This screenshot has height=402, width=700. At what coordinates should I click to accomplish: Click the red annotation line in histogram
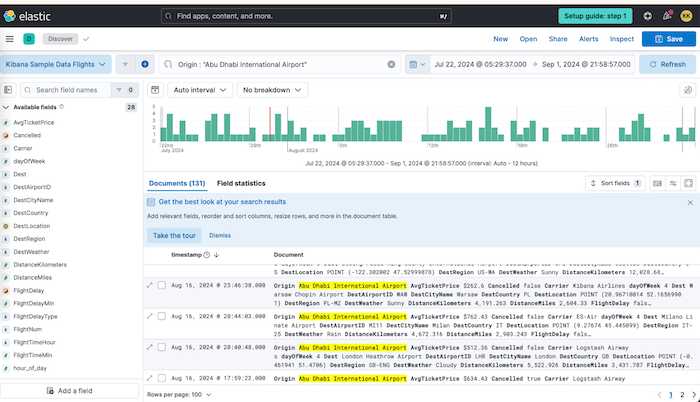[x=270, y=124]
